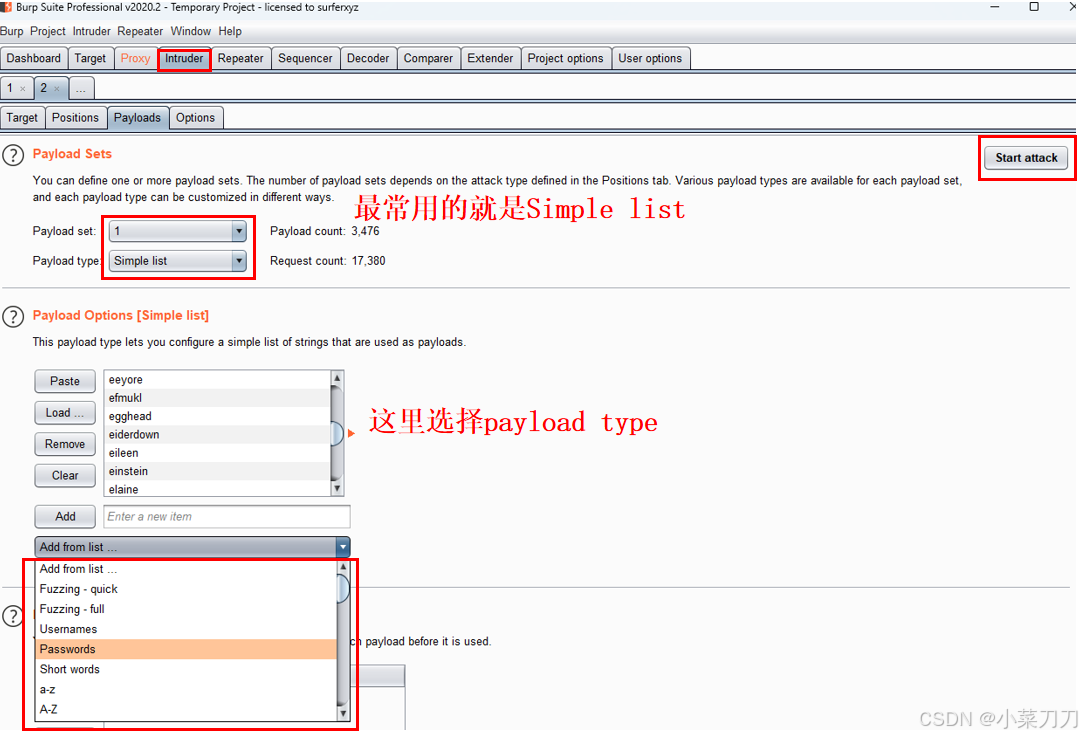Select 'Add from list ...' first option
The height and width of the screenshot is (736, 1083).
[186, 569]
